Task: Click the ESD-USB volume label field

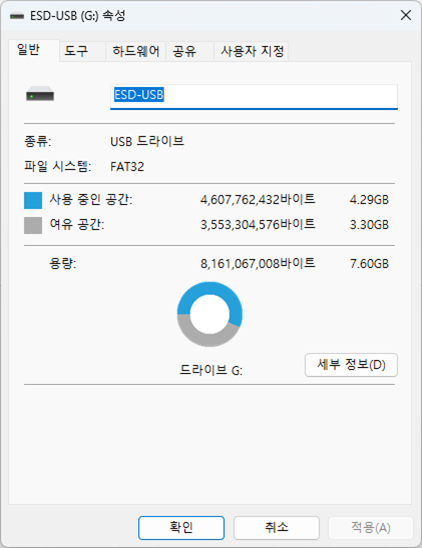Action: 254,97
